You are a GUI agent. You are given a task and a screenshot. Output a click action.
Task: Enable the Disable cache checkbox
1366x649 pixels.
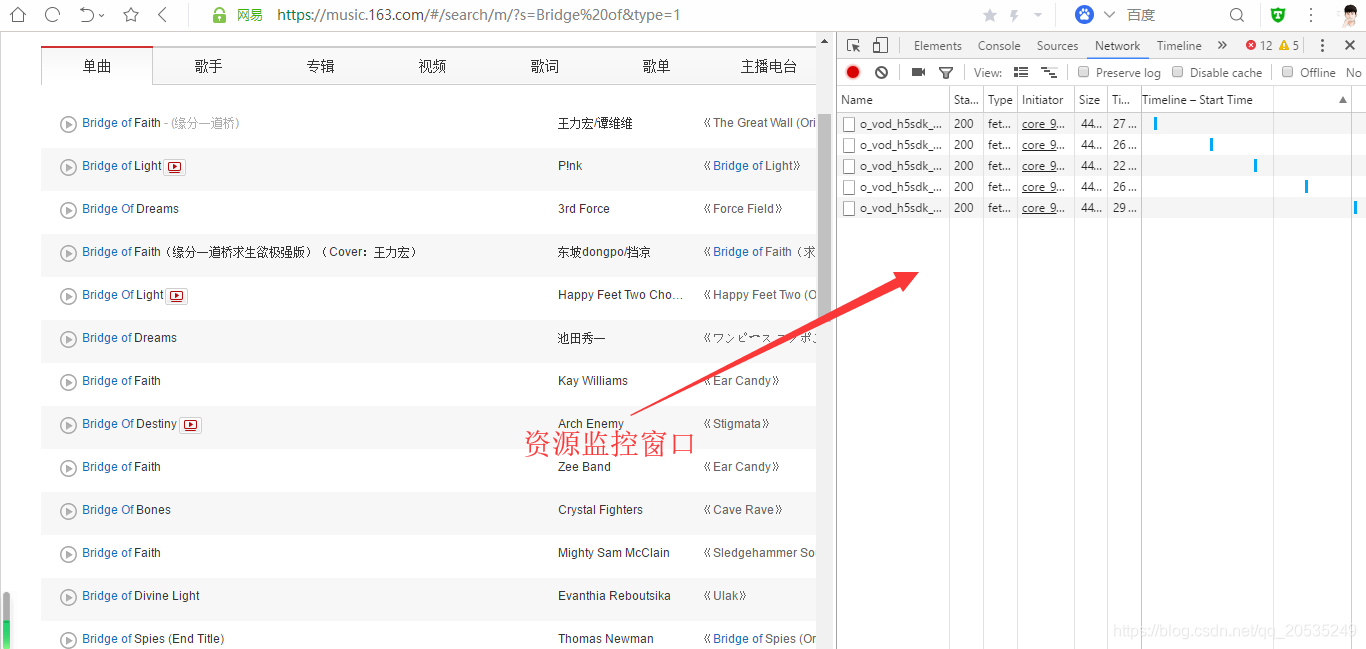point(1177,72)
